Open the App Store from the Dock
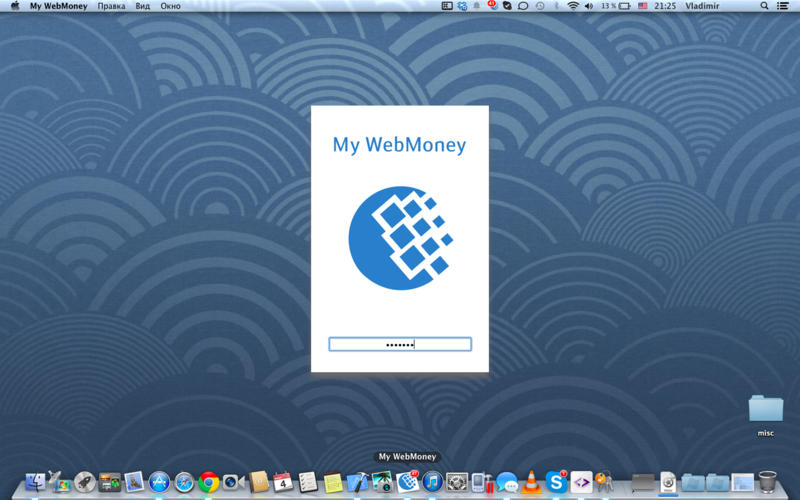Viewport: 800px width, 500px height. (159, 482)
